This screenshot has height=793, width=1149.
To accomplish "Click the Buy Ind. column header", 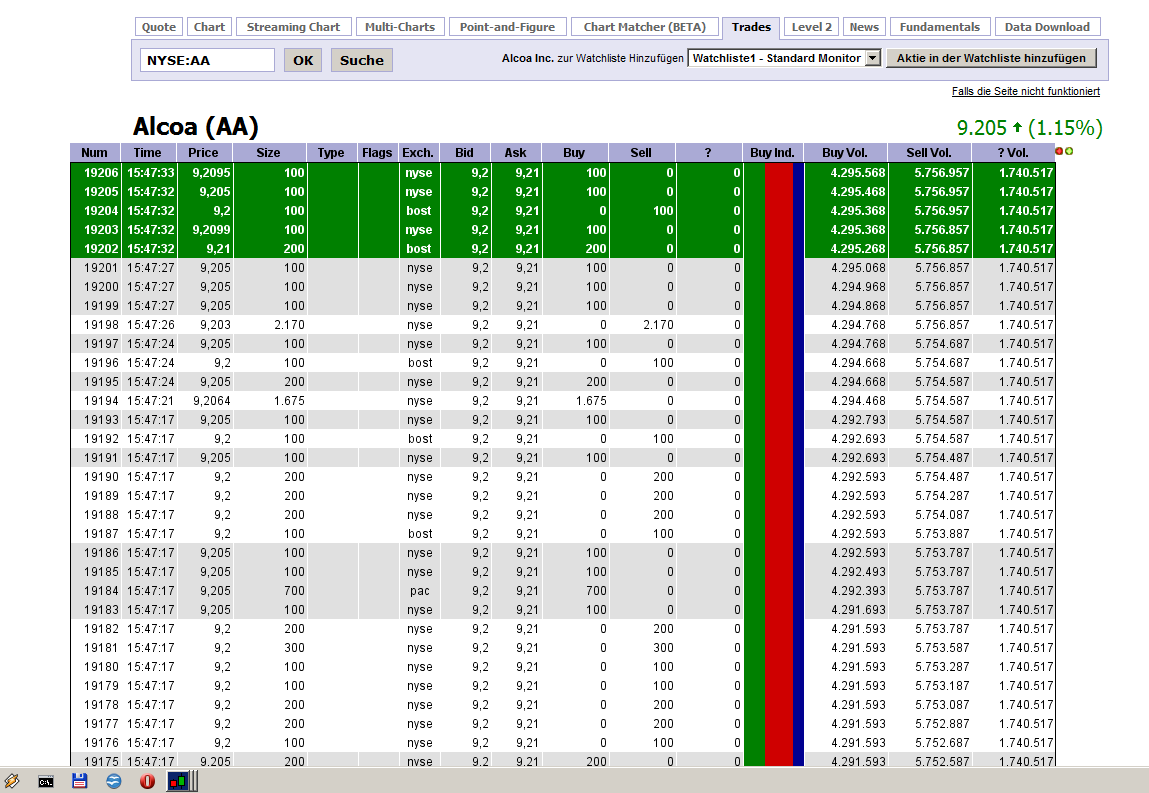I will click(772, 153).
